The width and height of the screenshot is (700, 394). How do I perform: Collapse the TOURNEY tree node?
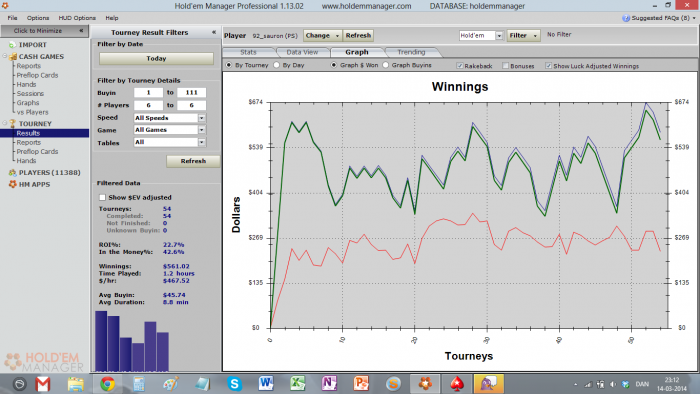pos(4,123)
